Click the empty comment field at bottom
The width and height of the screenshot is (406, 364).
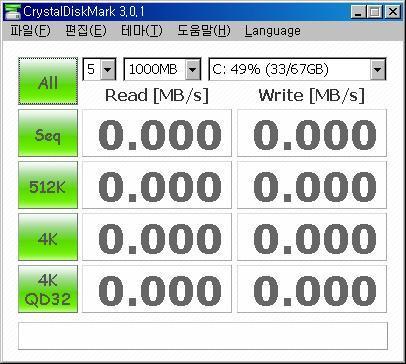pos(203,336)
